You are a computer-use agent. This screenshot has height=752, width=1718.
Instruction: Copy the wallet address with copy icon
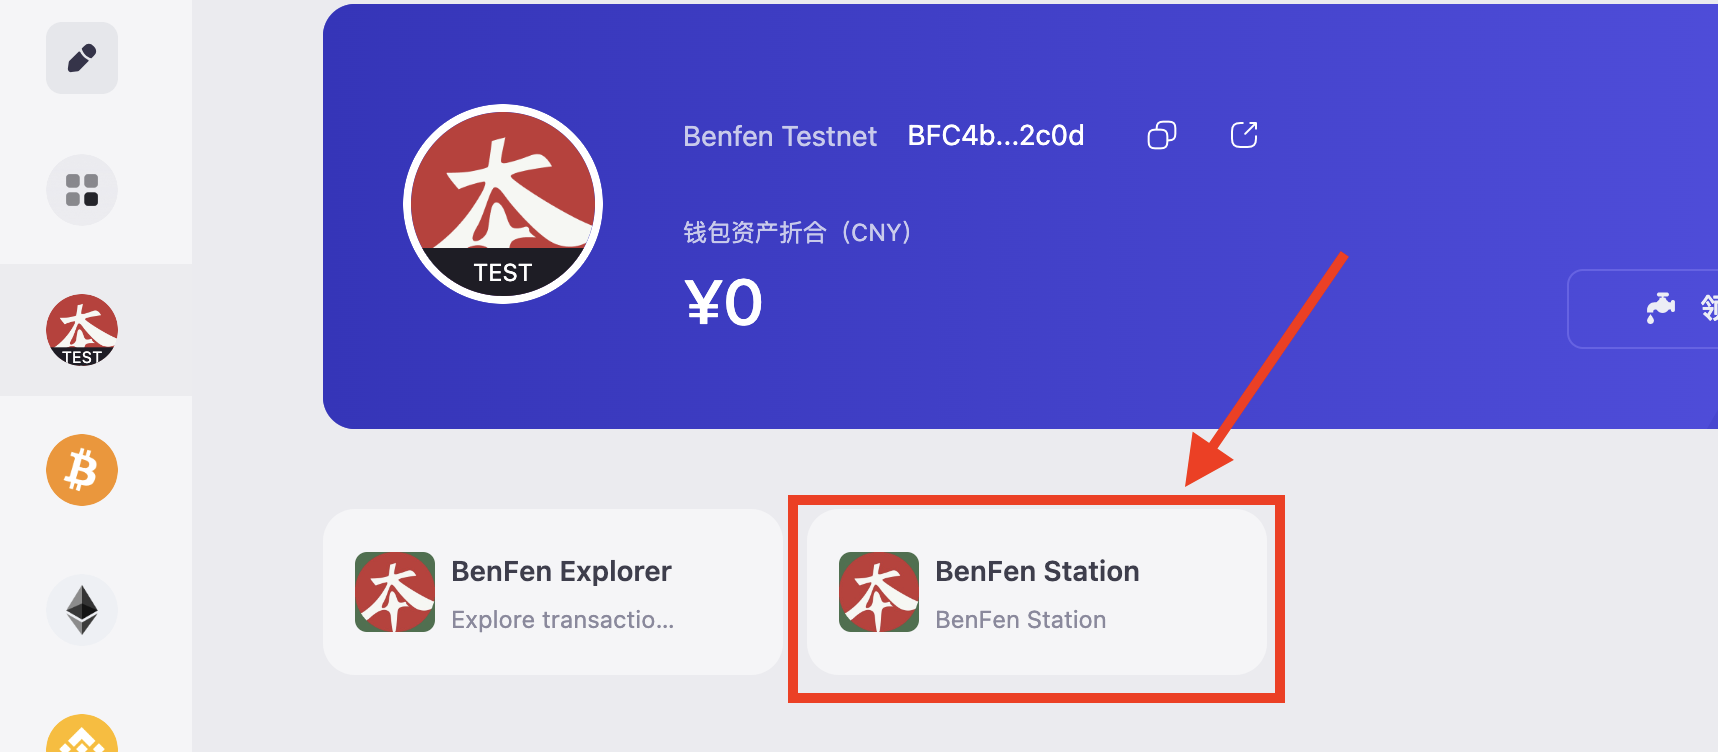click(x=1161, y=135)
